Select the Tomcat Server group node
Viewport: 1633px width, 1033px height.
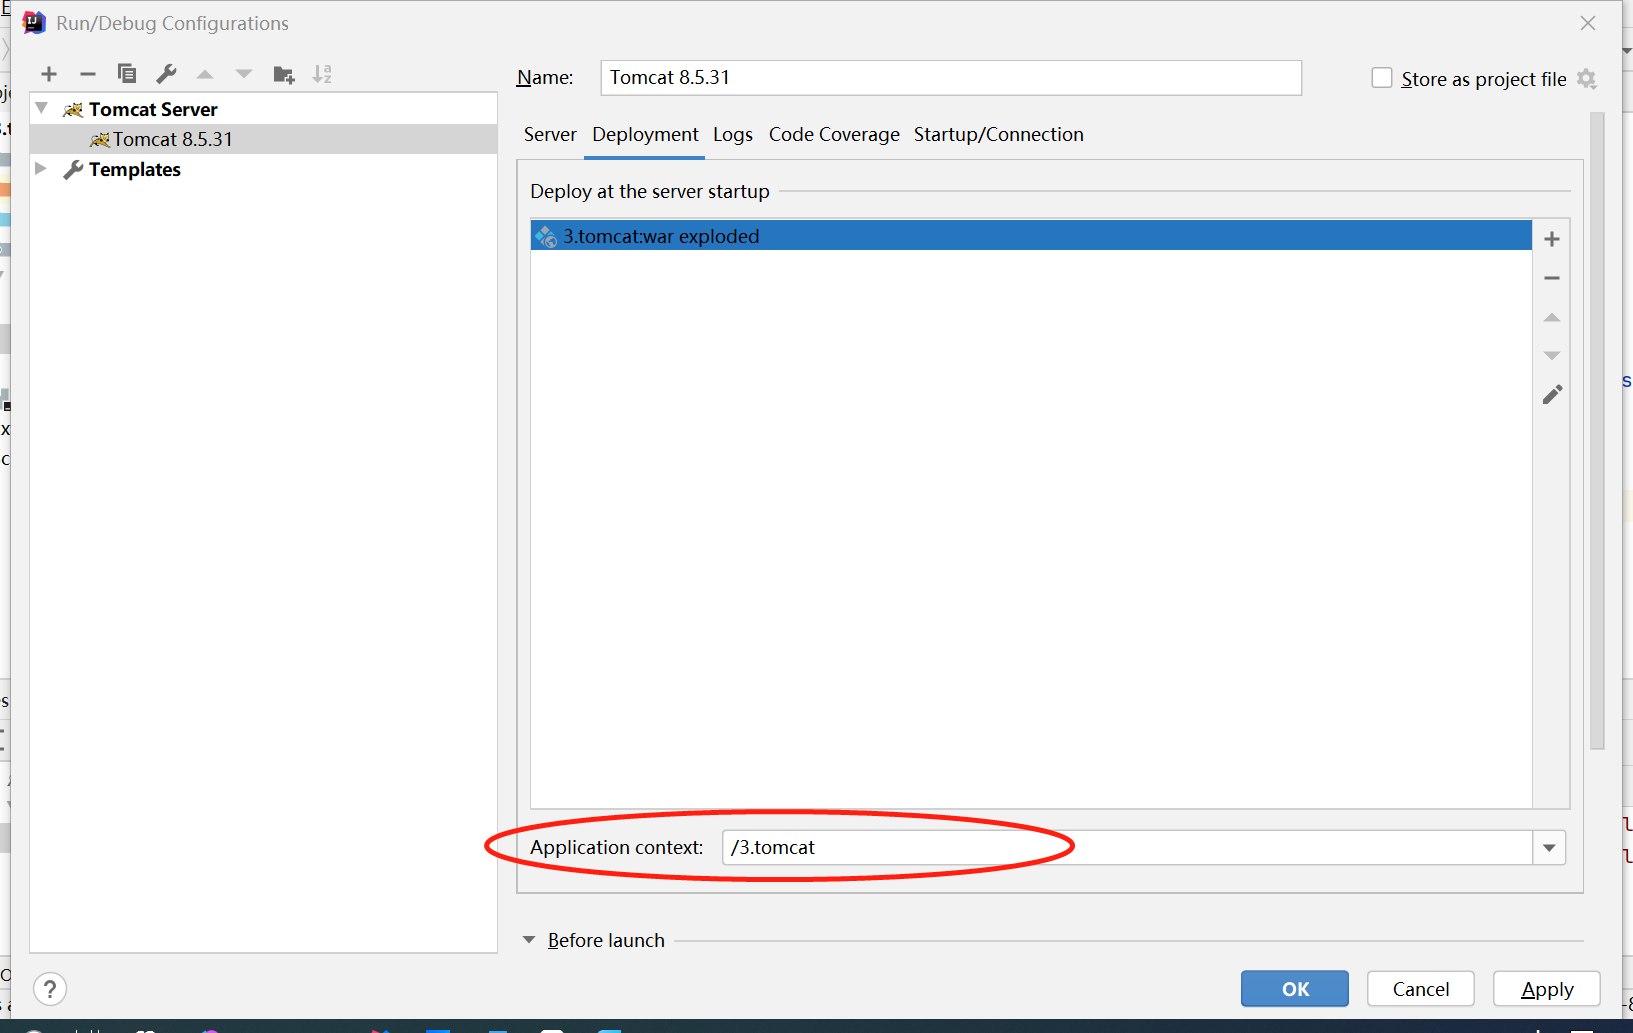[264, 109]
